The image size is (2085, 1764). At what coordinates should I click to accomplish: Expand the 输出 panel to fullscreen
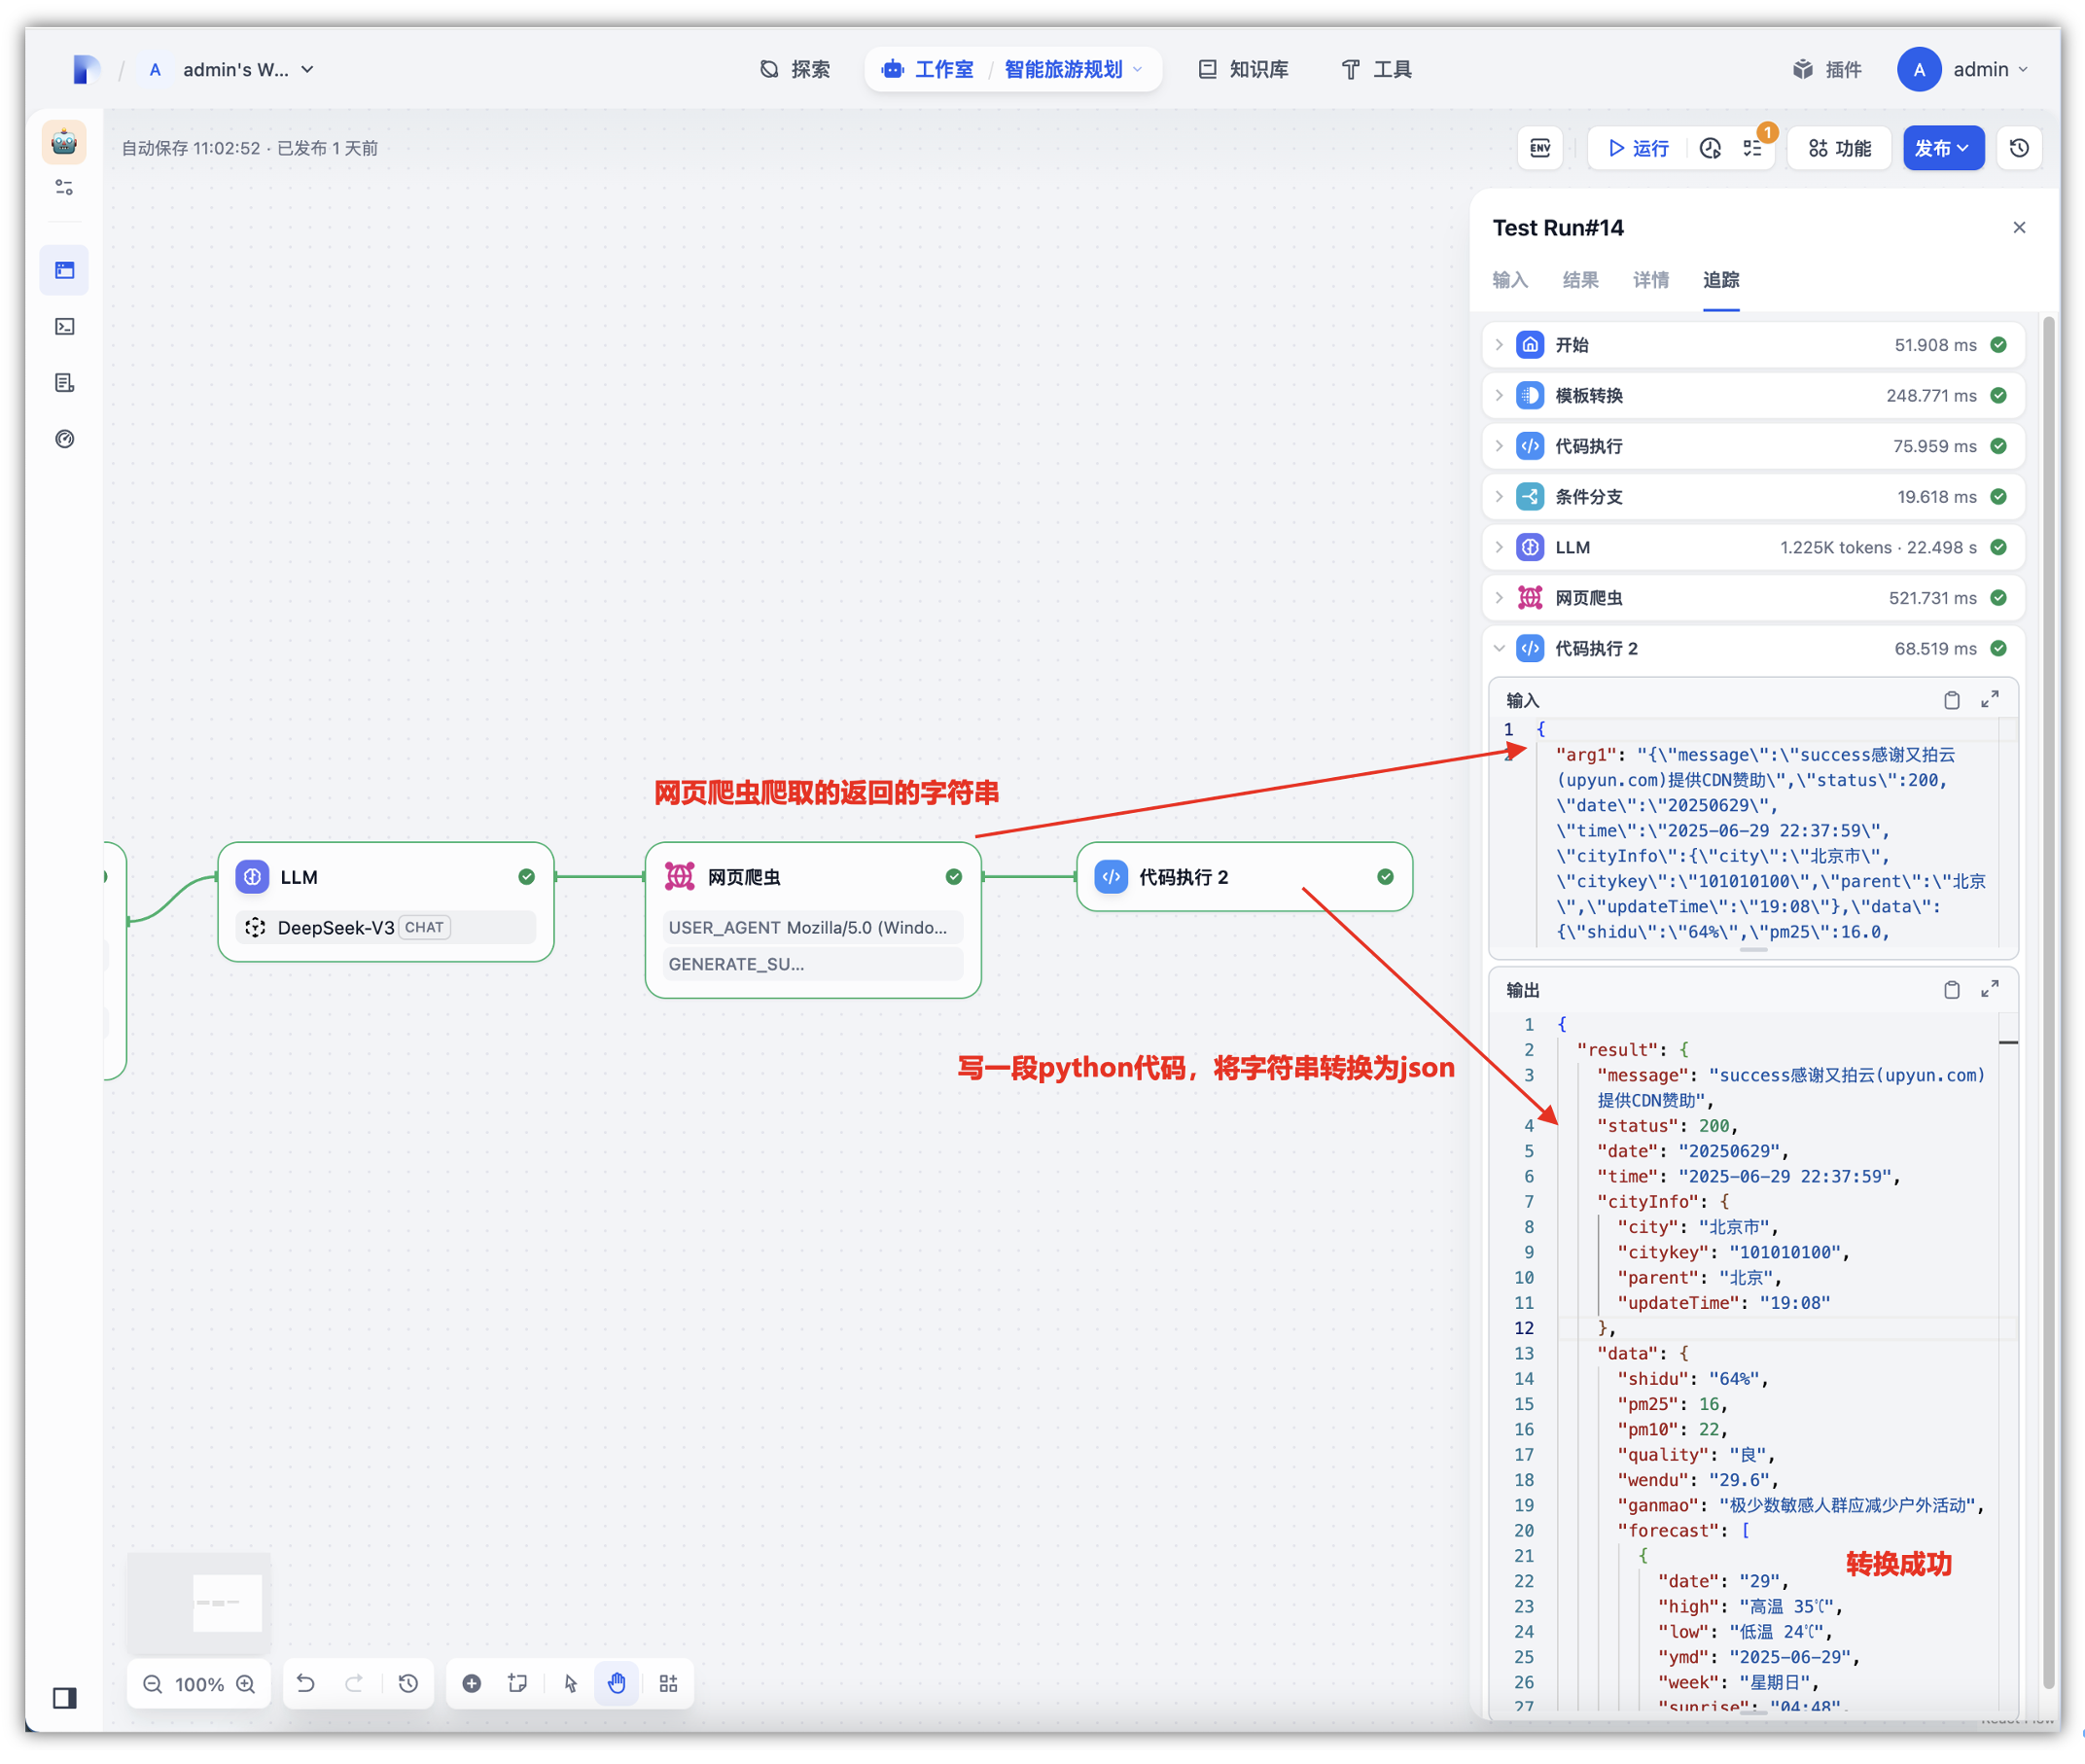coord(1989,989)
